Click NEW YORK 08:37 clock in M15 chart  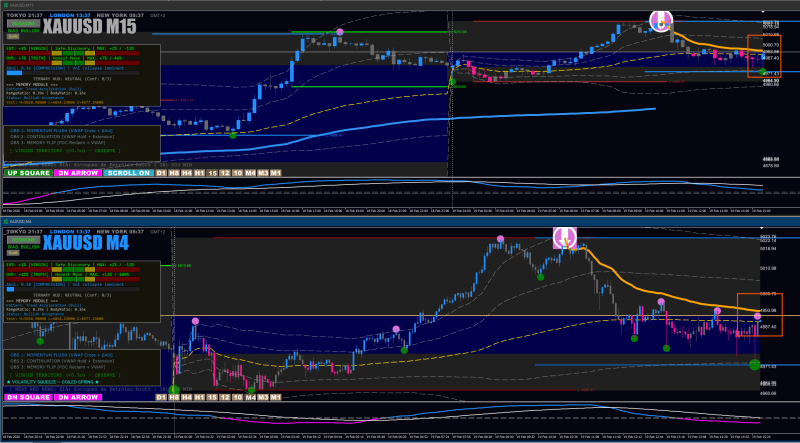point(122,16)
